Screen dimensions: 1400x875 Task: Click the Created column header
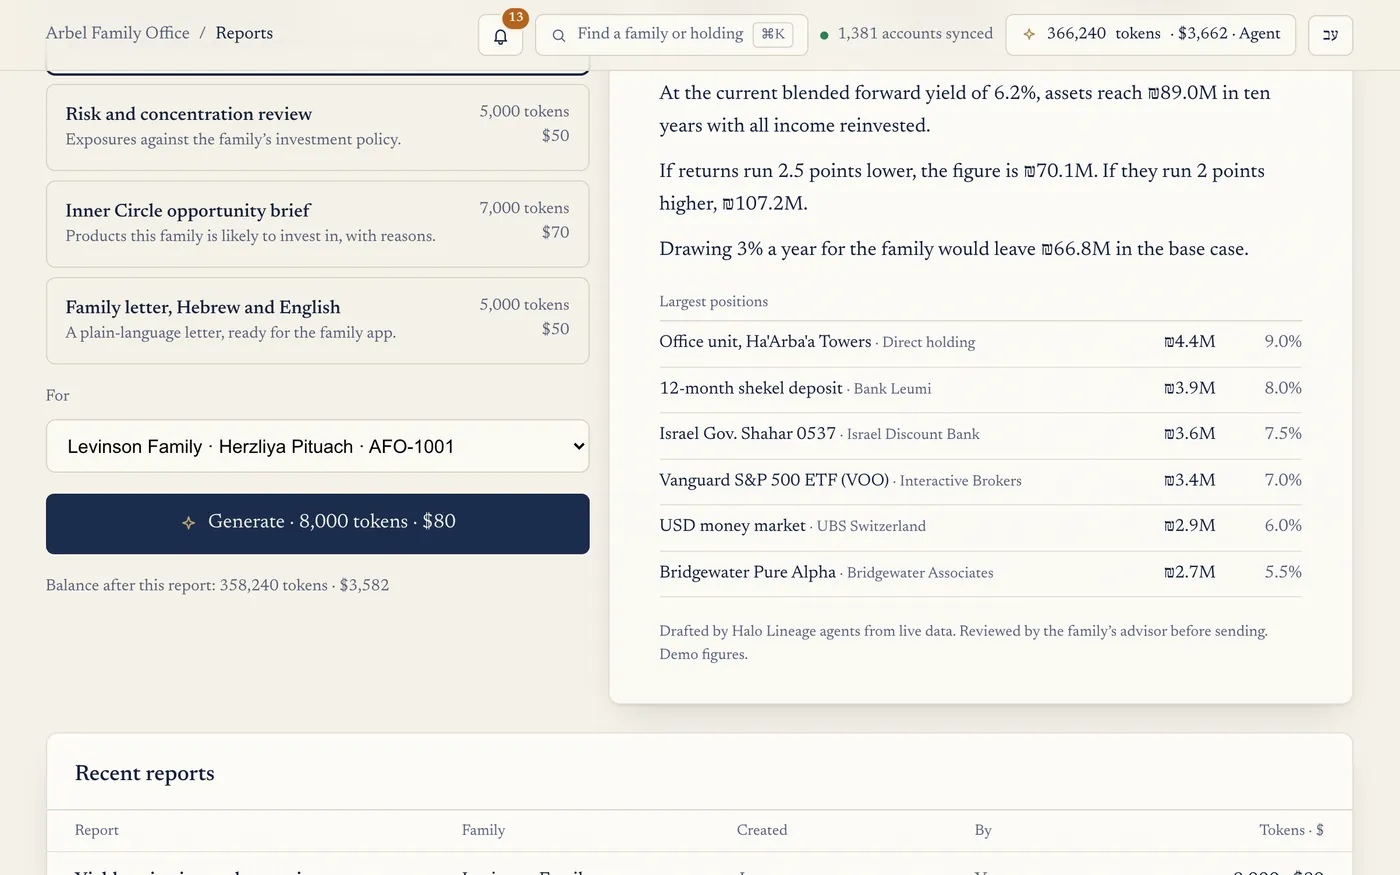(x=762, y=830)
